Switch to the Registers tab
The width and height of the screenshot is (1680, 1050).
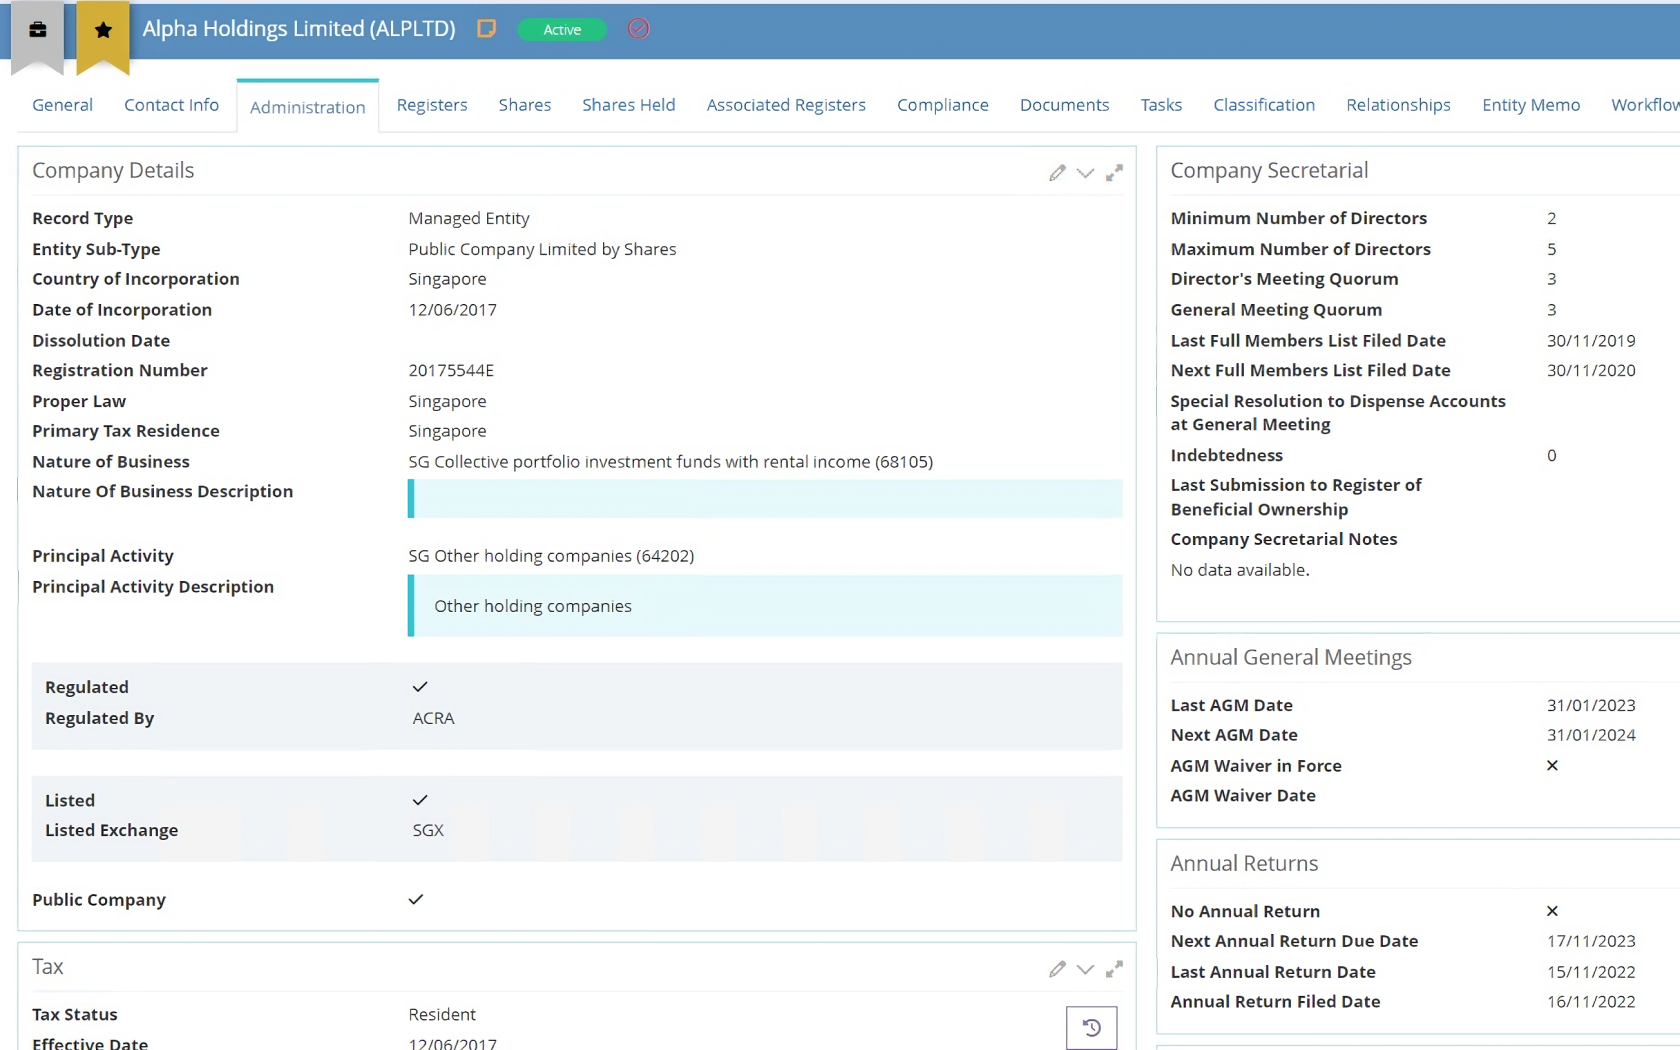[432, 105]
